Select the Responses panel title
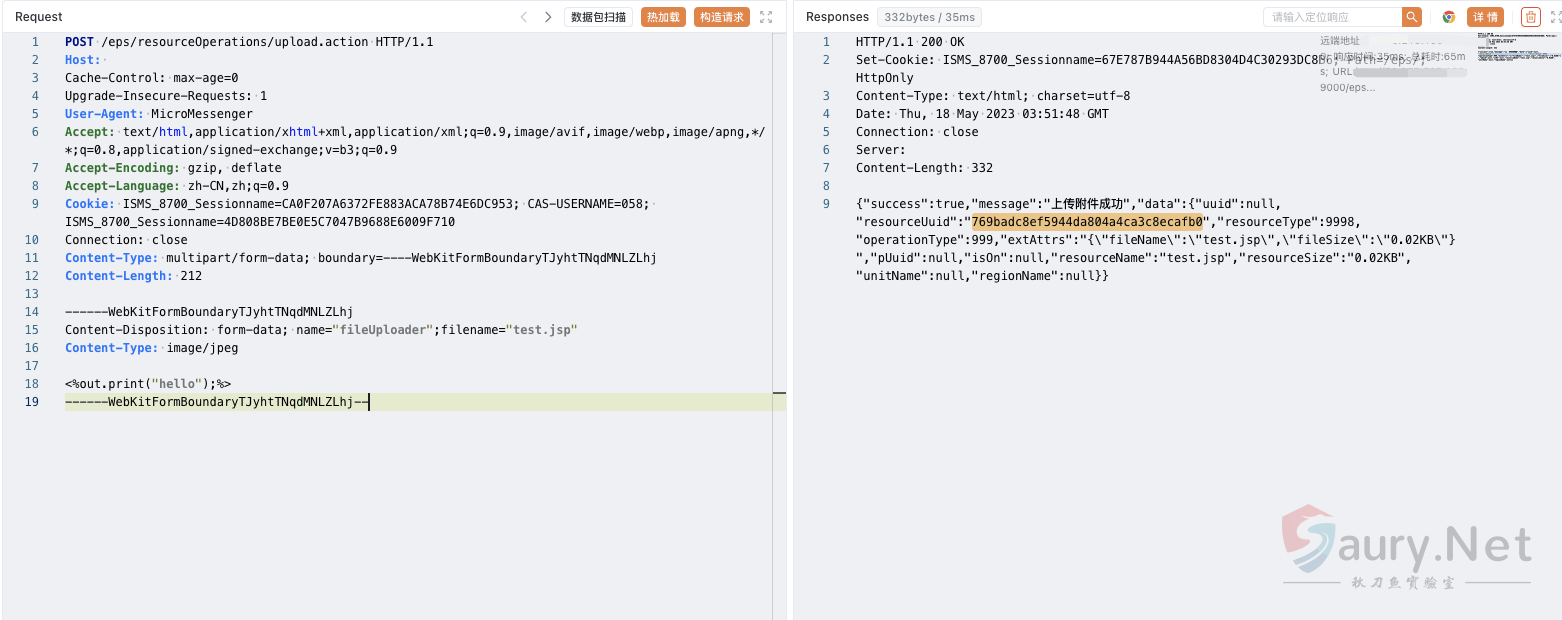The height and width of the screenshot is (620, 1562). (x=837, y=17)
